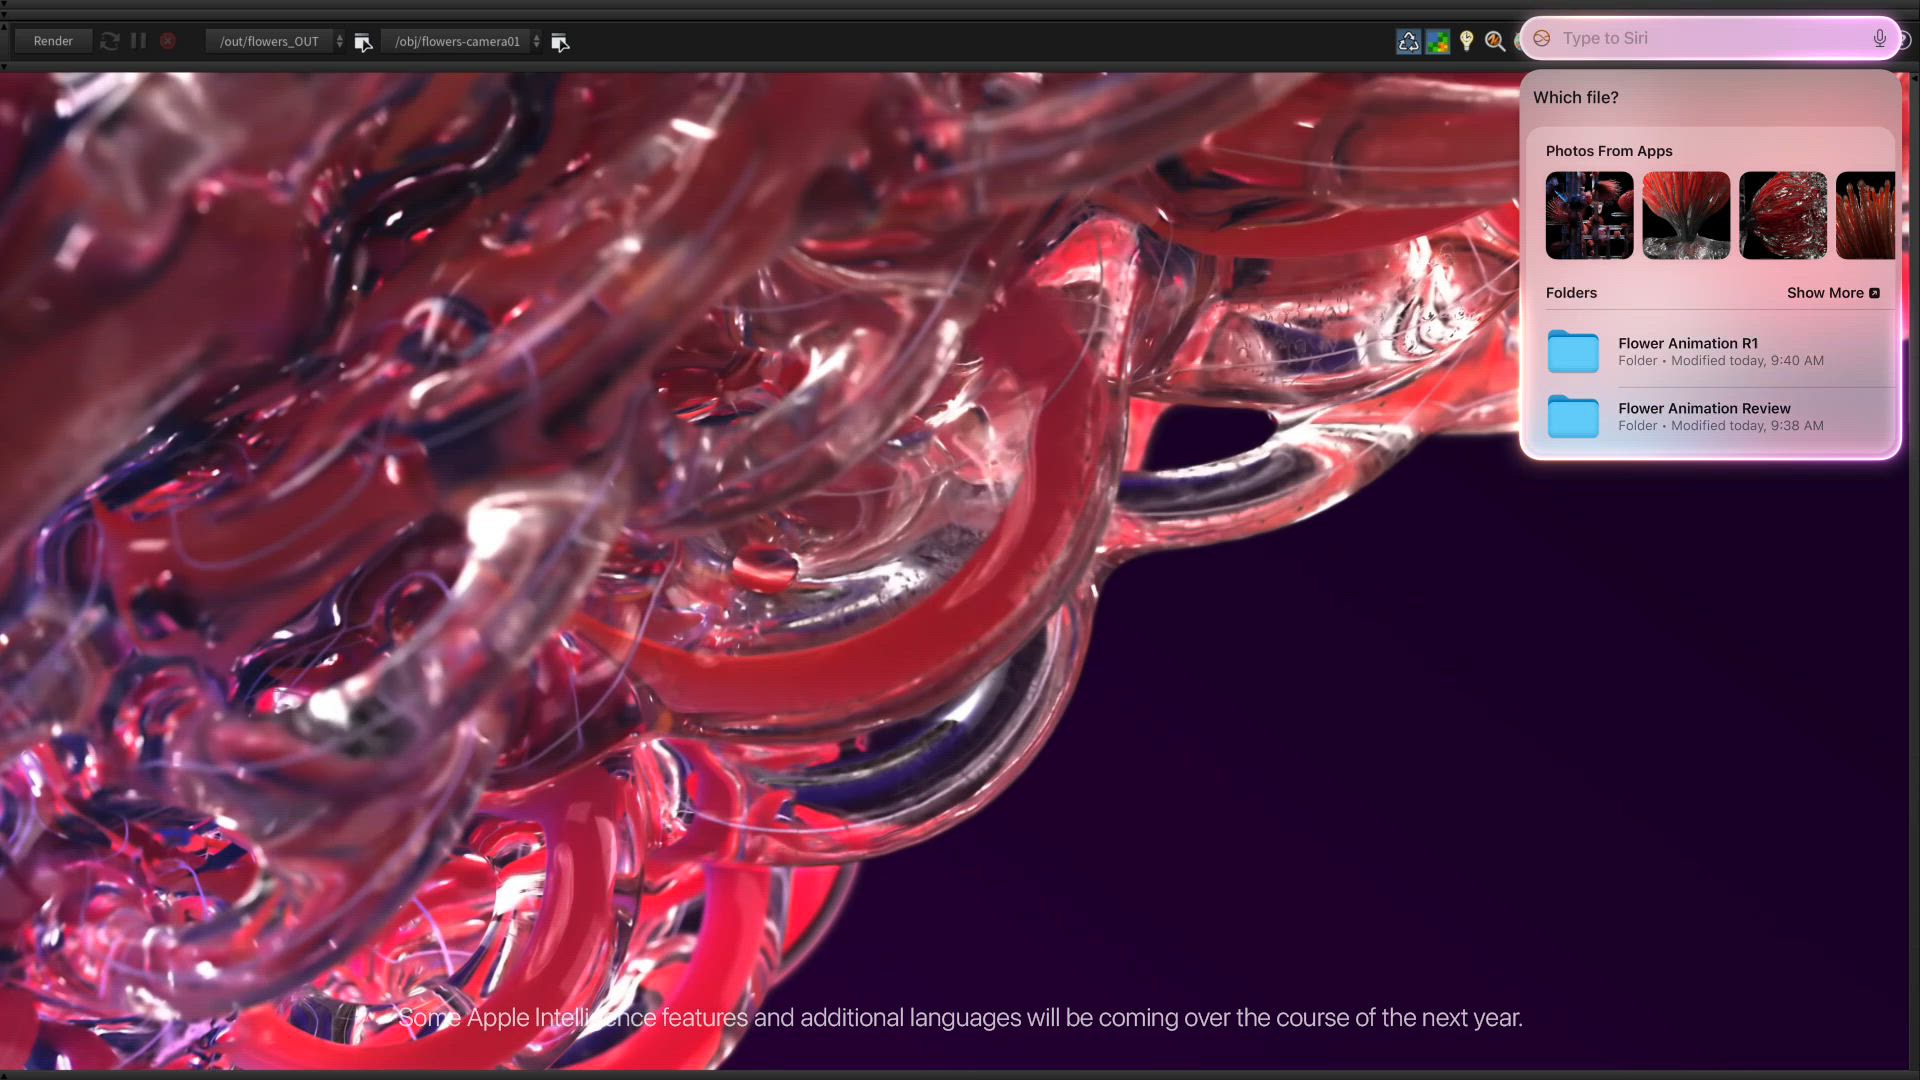Toggle the recycle auto-update render icon
Screen dimensions: 1920x1080
pyautogui.click(x=1408, y=41)
